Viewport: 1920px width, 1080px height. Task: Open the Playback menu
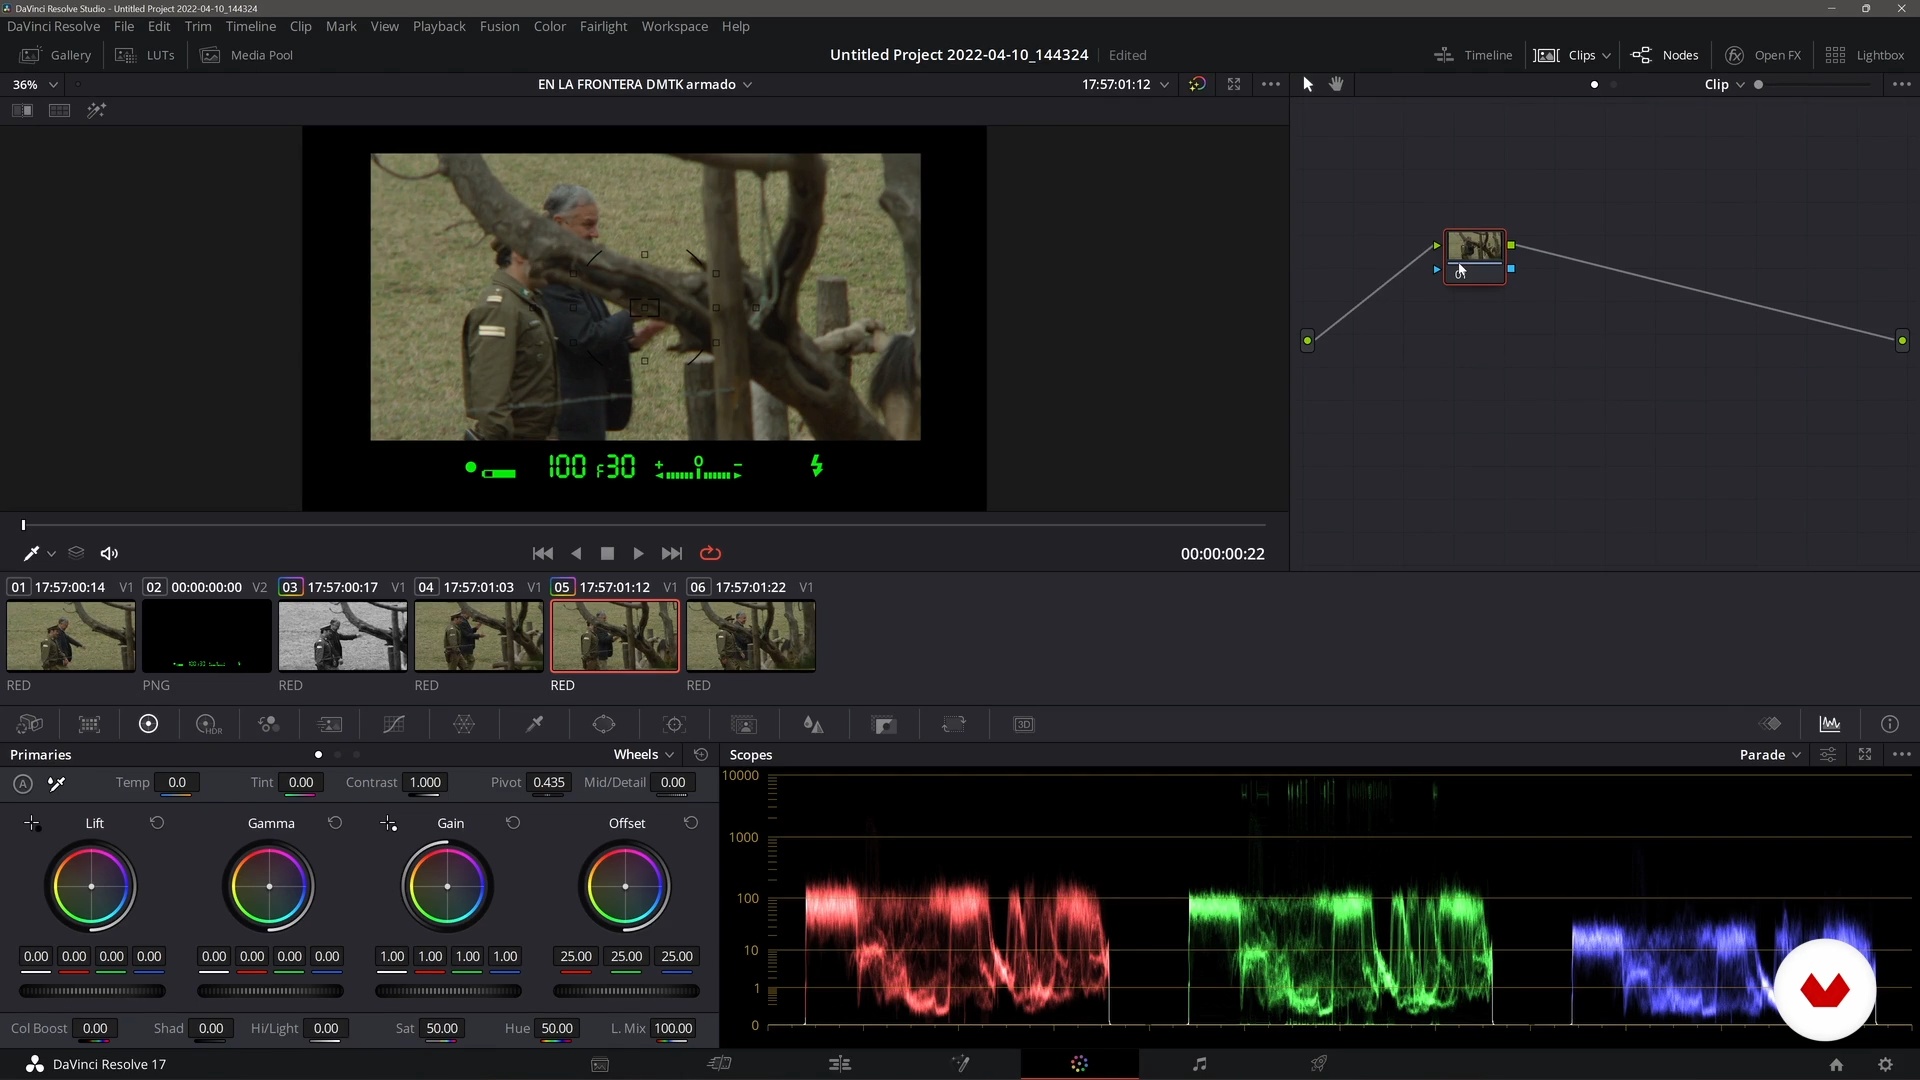tap(439, 27)
